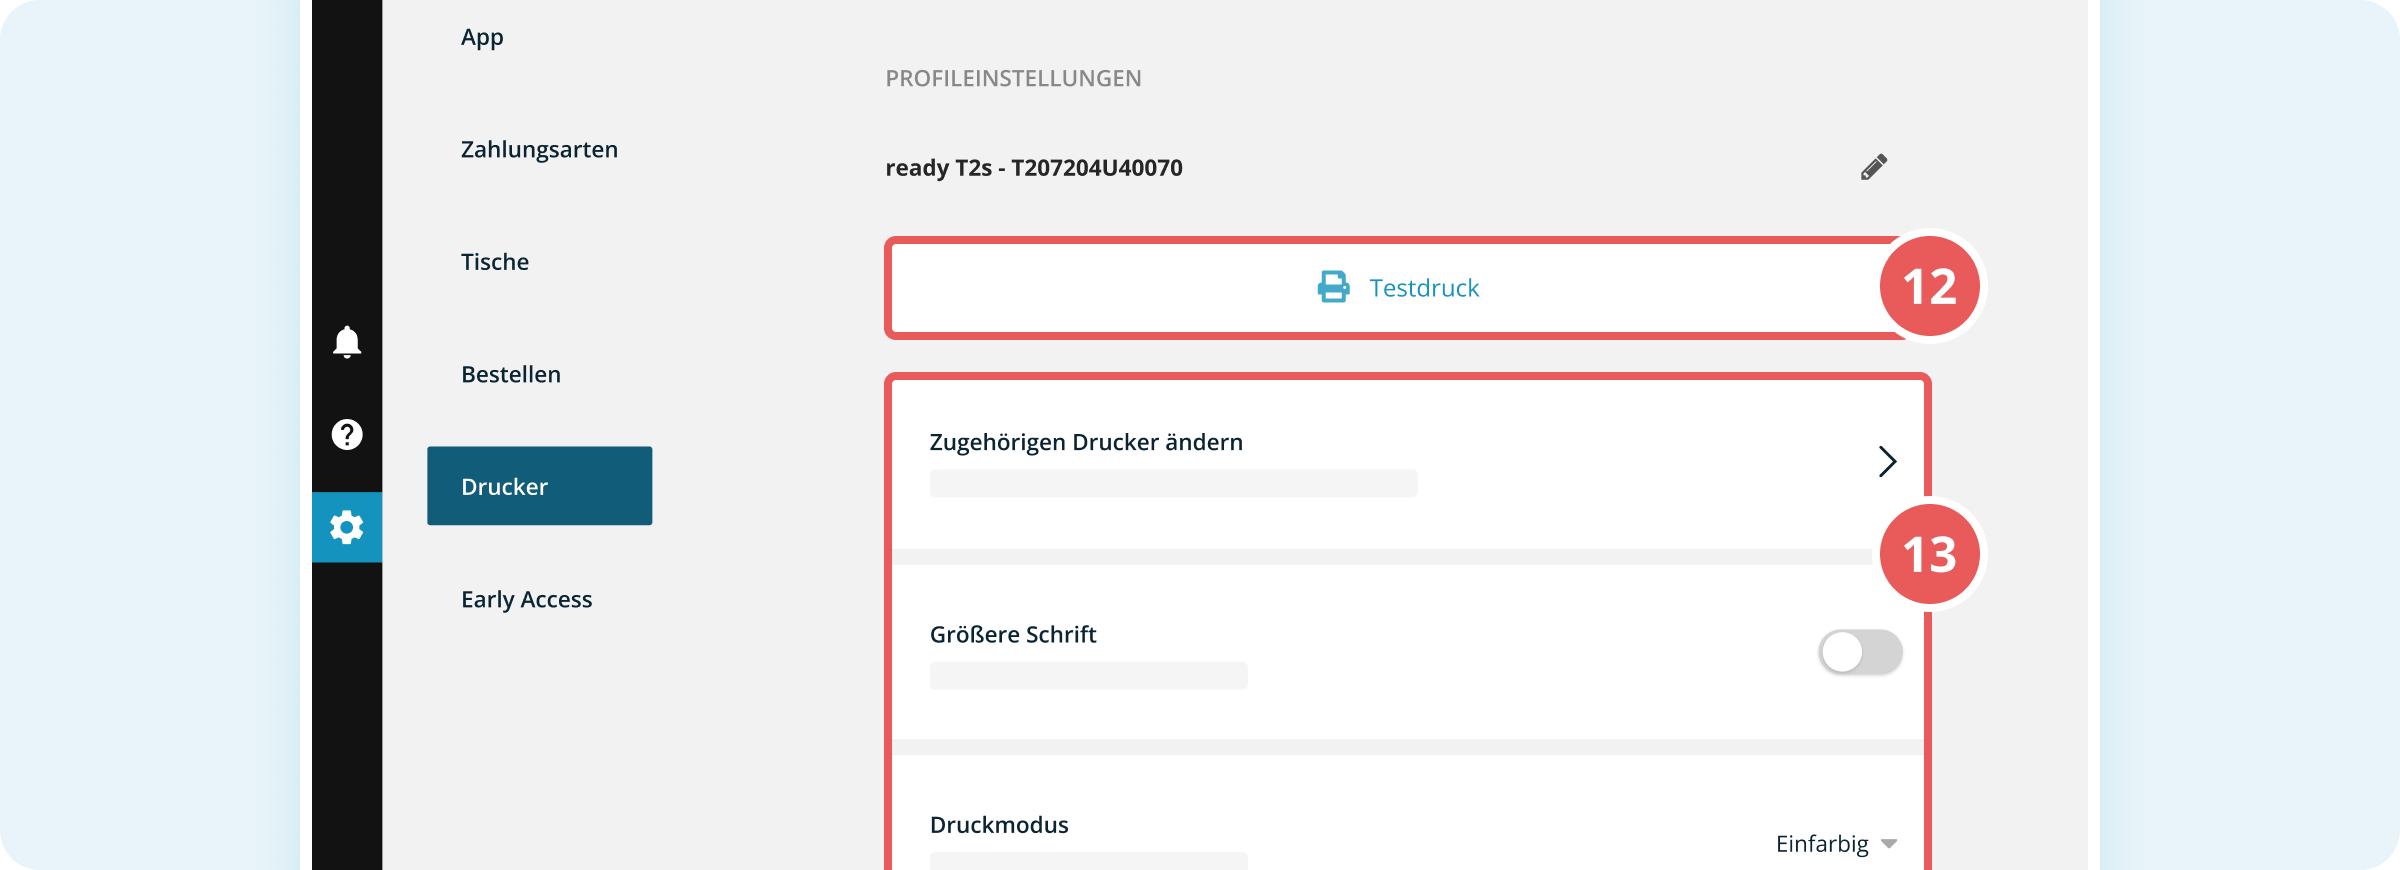Expand Zugehörigen Drucker ändern chevron
2400x870 pixels.
coord(1887,461)
